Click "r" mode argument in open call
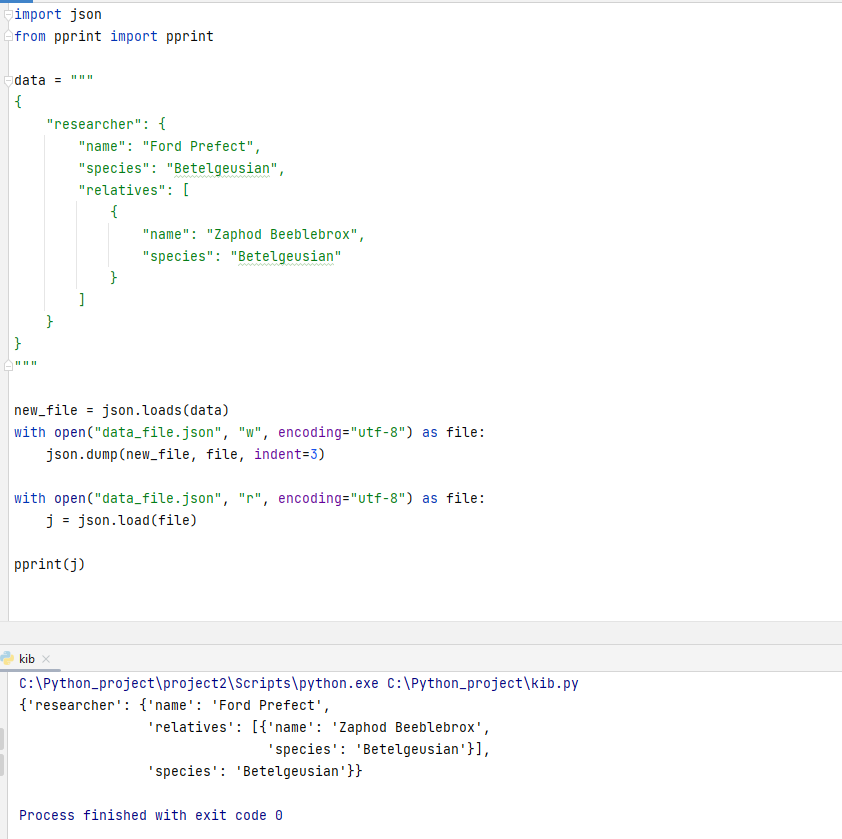Image resolution: width=842 pixels, height=839 pixels. tap(250, 498)
